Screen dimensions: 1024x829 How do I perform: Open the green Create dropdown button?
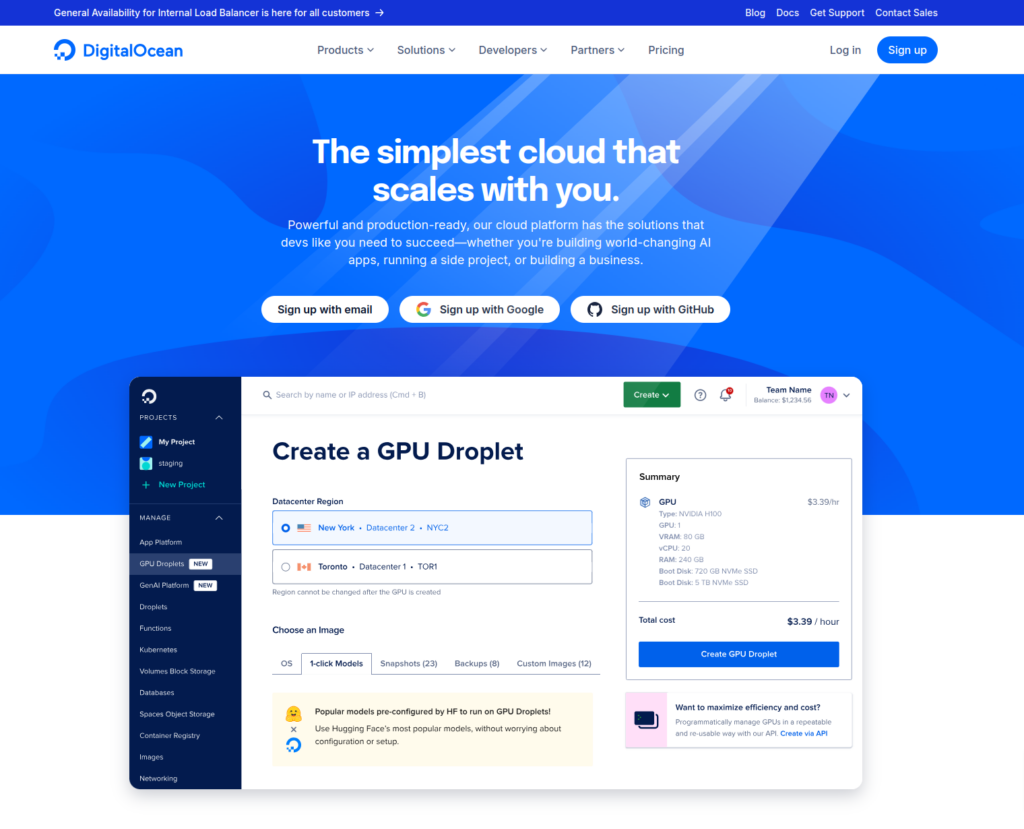pyautogui.click(x=652, y=395)
